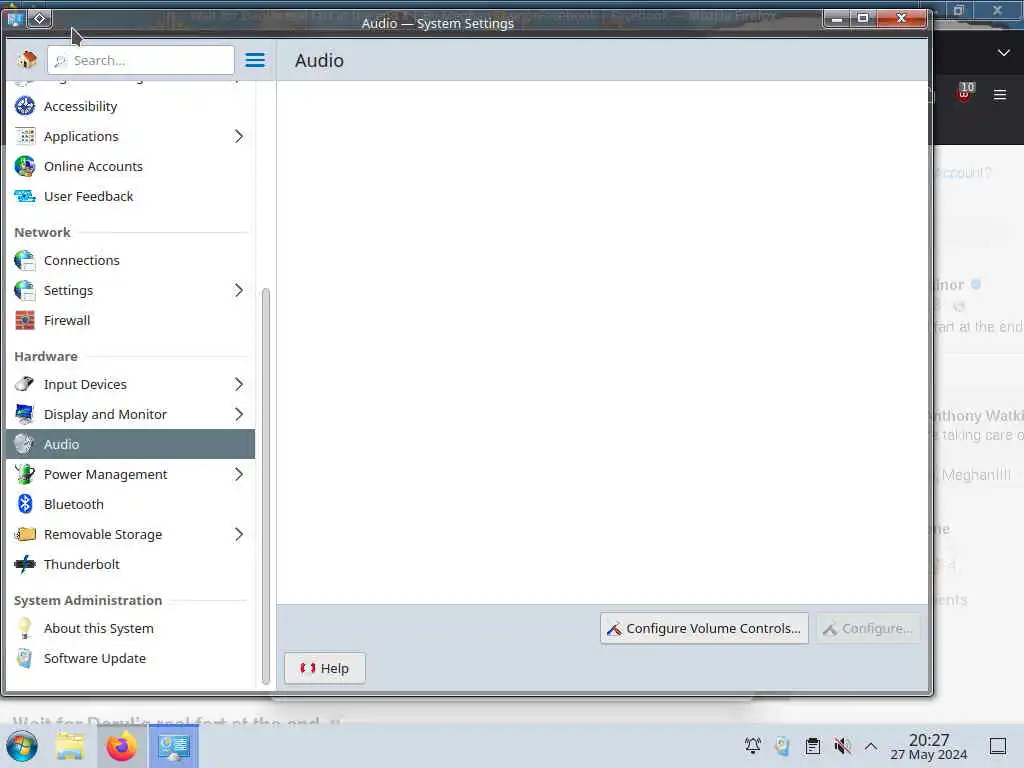
Task: Click the Audio speaker icon
Action: (x=25, y=444)
